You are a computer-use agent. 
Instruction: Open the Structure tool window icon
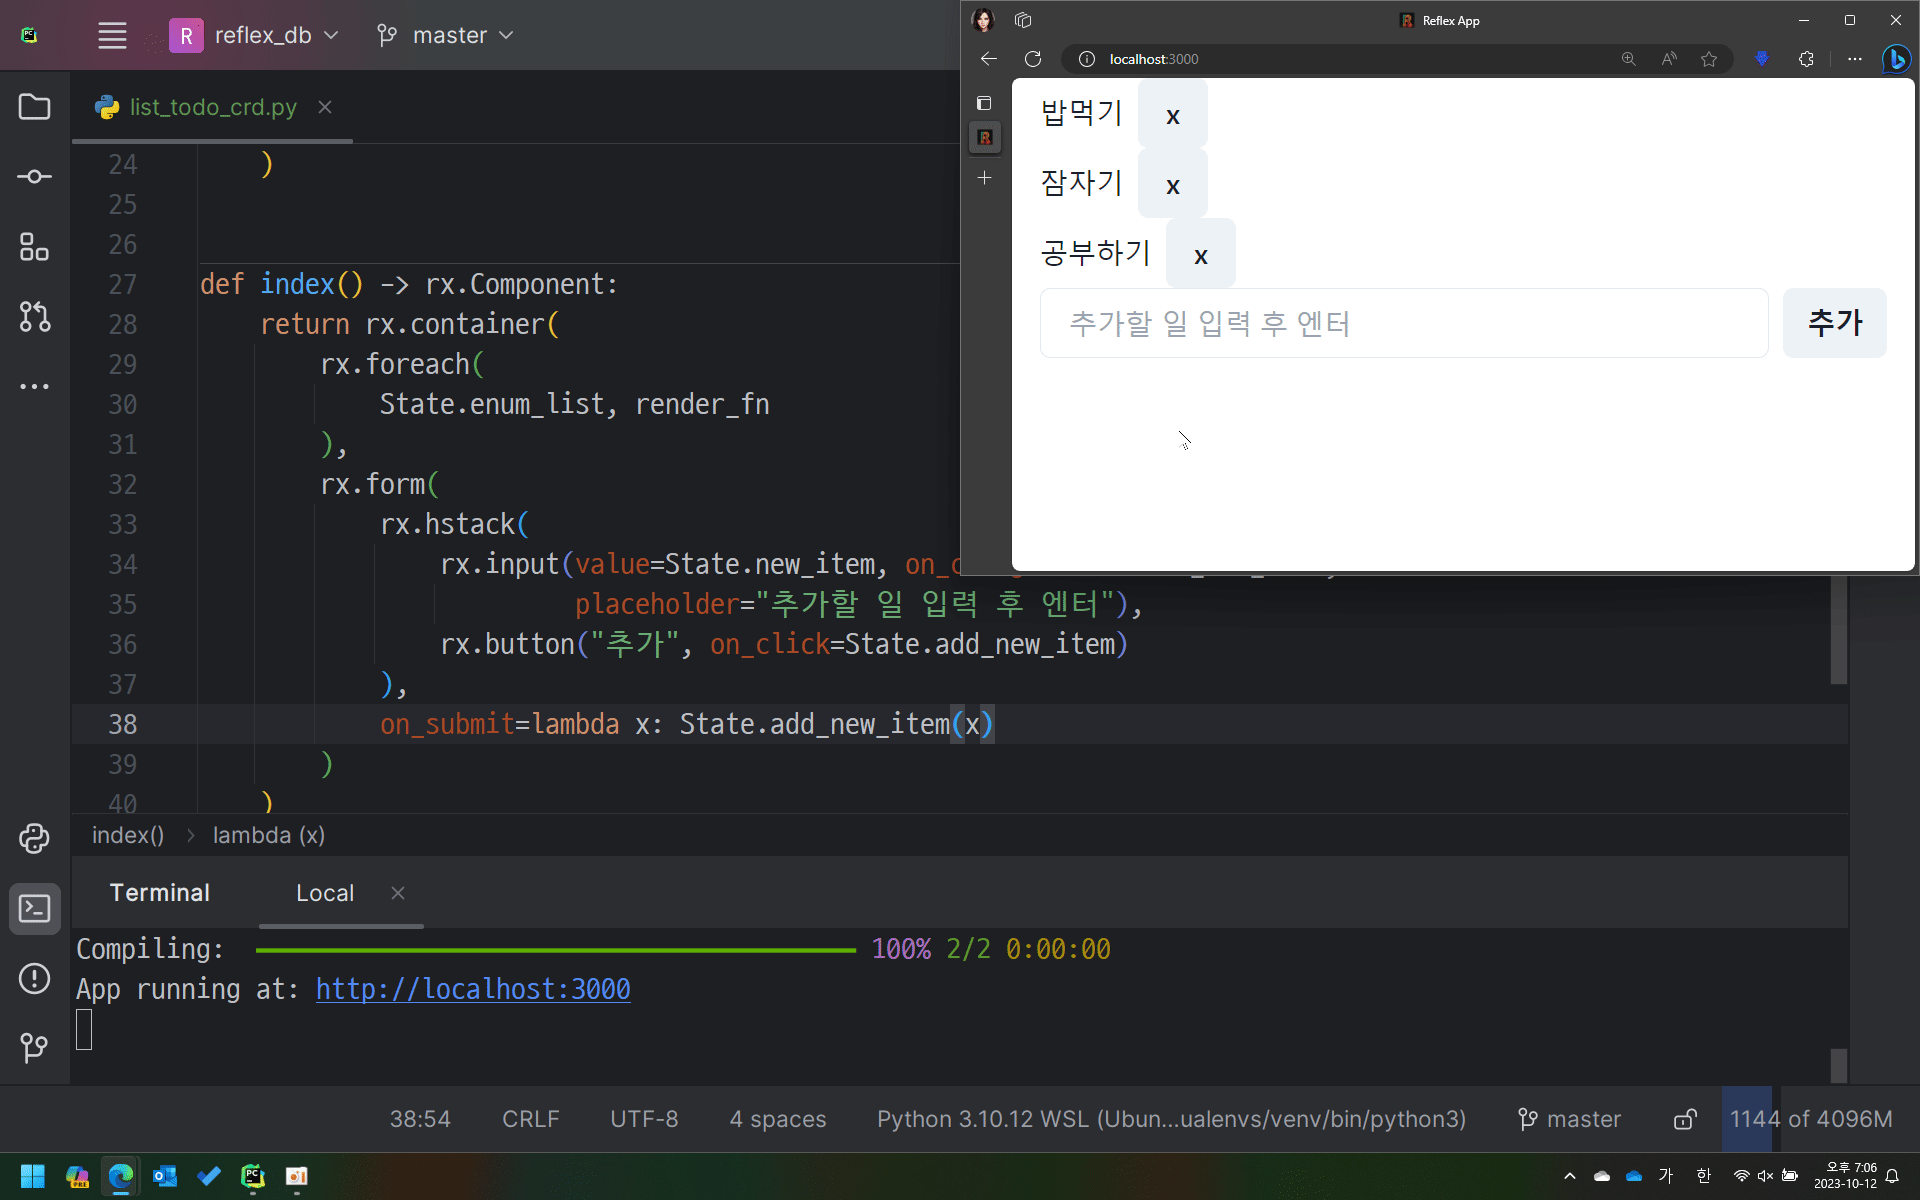pos(34,247)
